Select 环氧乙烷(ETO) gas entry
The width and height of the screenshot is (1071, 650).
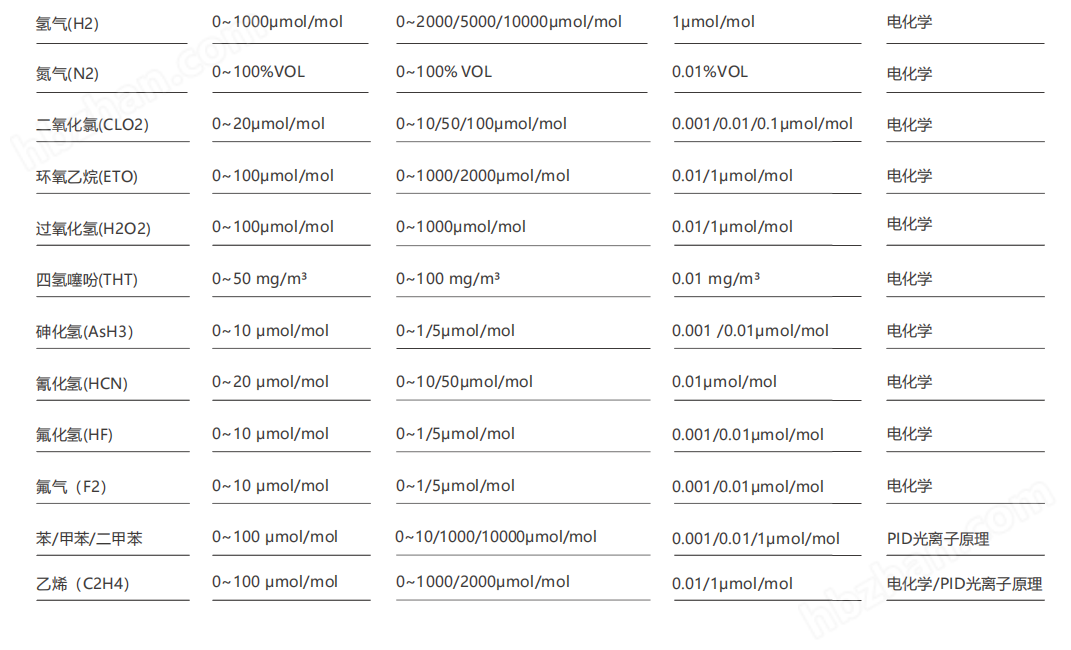point(87,177)
